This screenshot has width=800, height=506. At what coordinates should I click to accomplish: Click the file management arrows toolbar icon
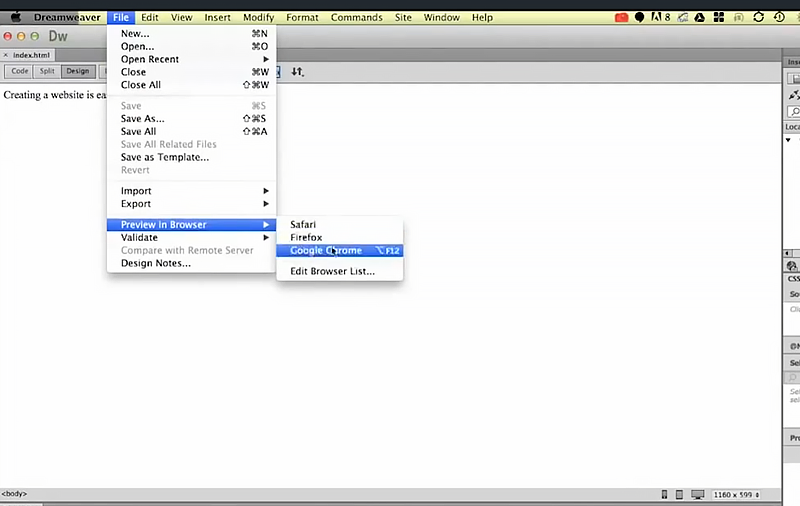[x=297, y=72]
